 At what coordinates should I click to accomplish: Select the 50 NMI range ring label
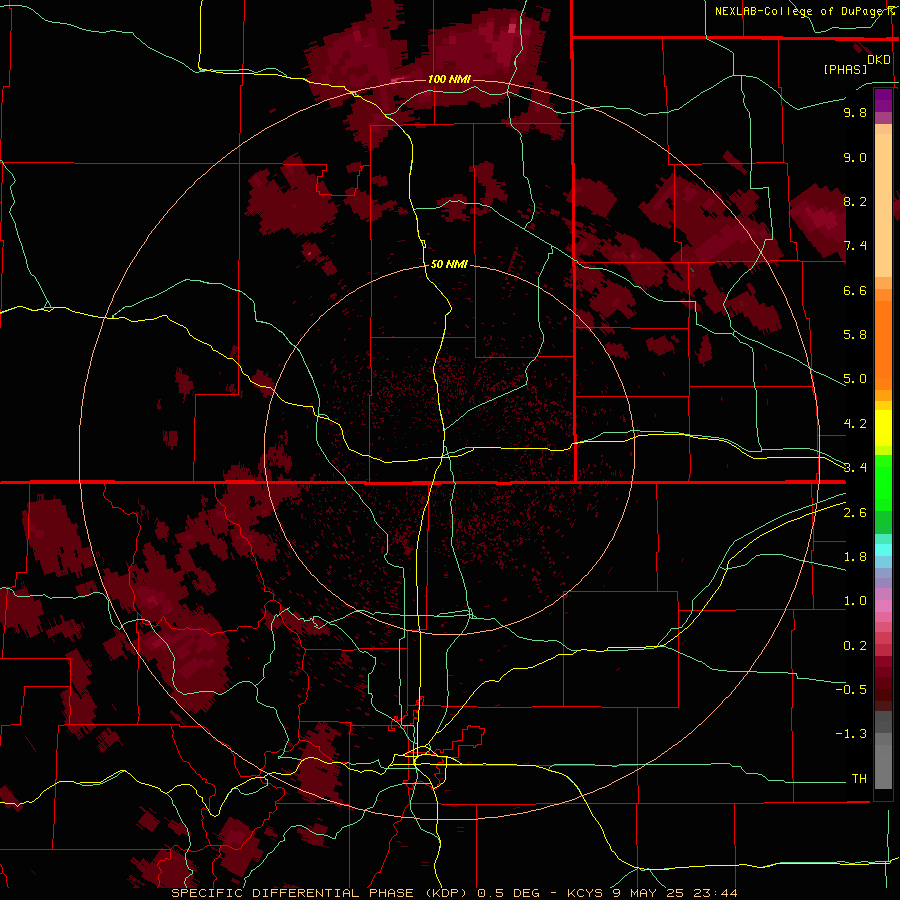click(449, 264)
